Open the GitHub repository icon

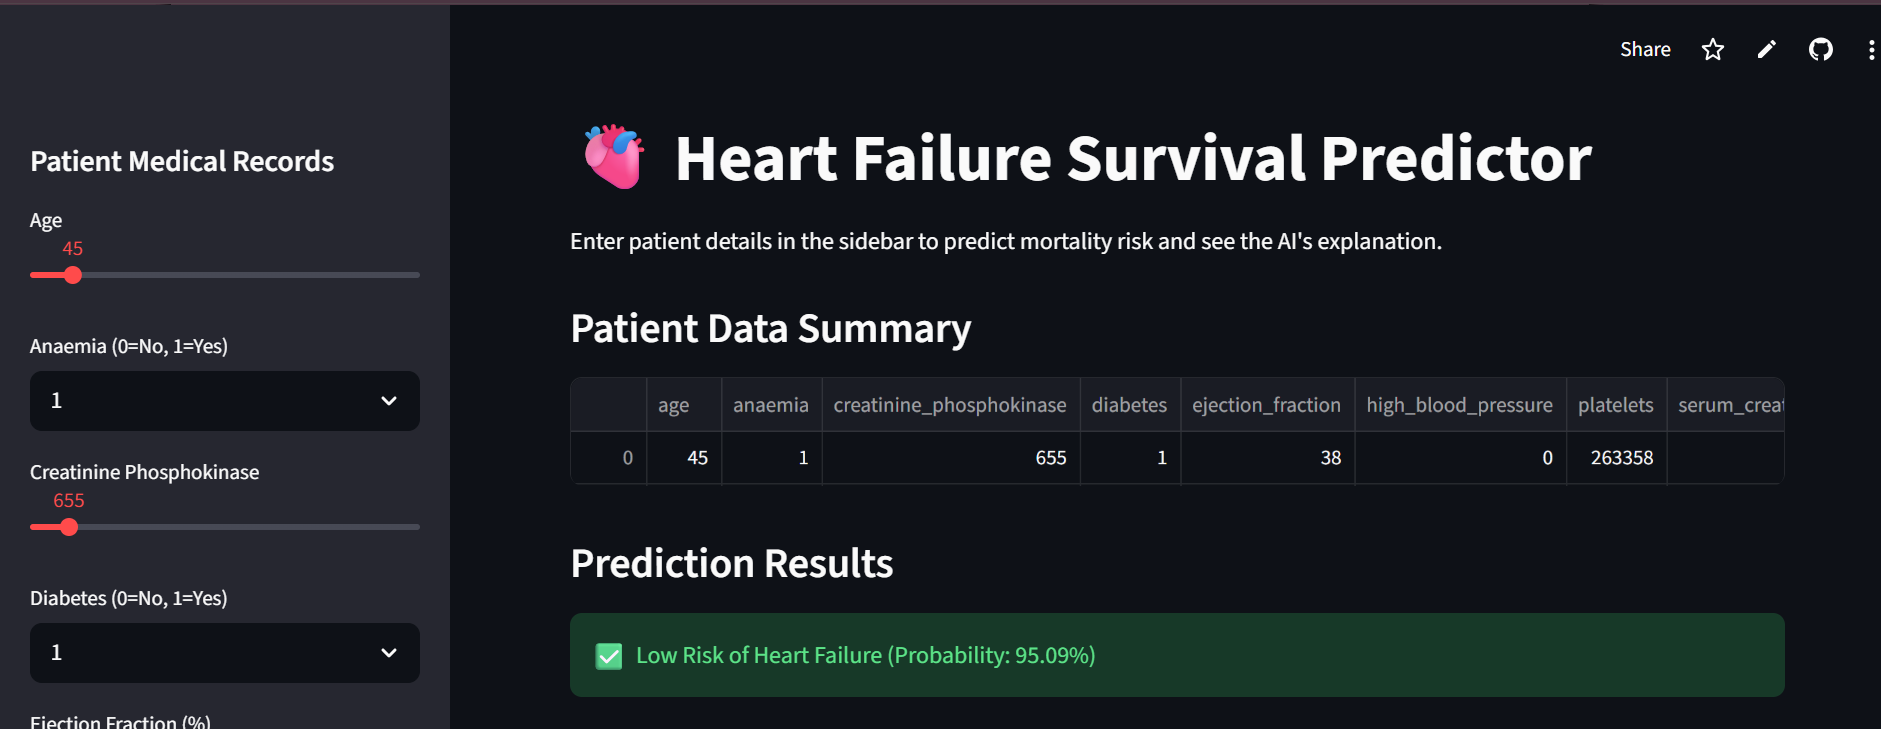[1820, 50]
